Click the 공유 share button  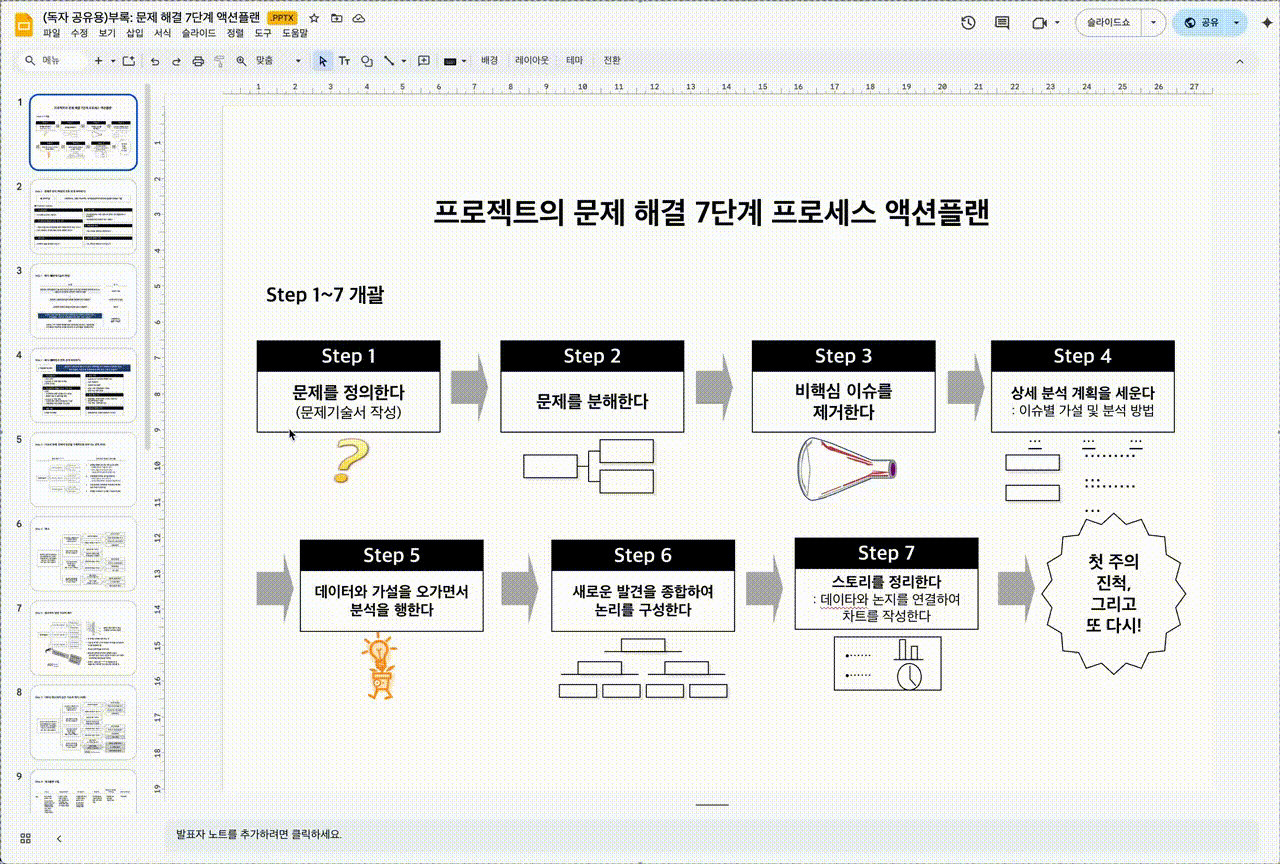1201,23
